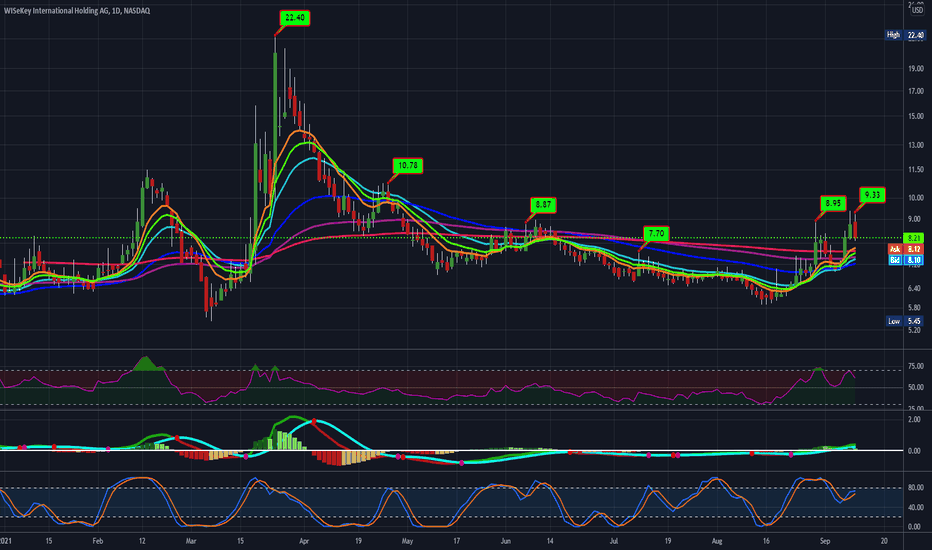
Task: Click 19.00 on the price scale
Action: (x=915, y=69)
